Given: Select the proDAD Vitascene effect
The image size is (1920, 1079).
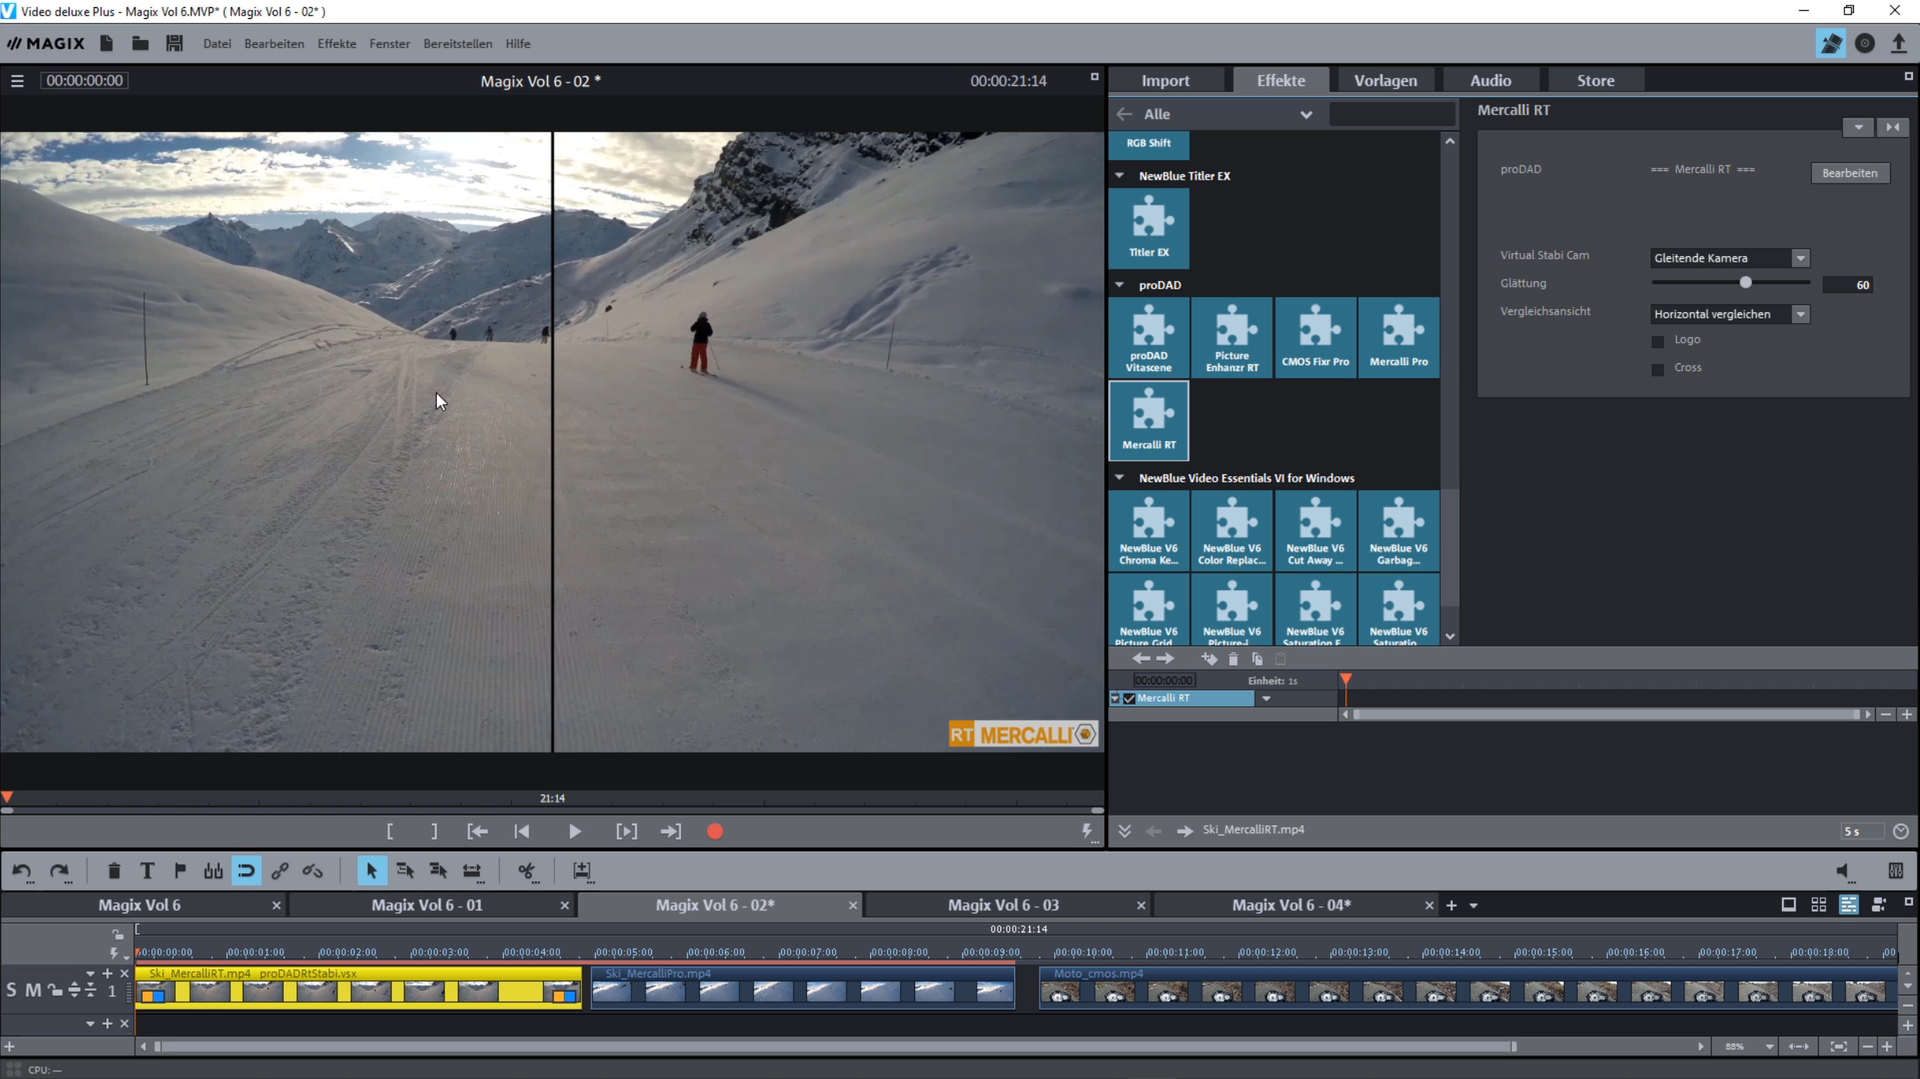Looking at the screenshot, I should [x=1149, y=337].
